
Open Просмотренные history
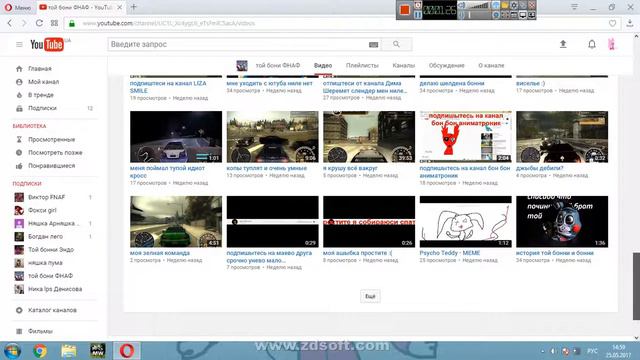click(51, 140)
